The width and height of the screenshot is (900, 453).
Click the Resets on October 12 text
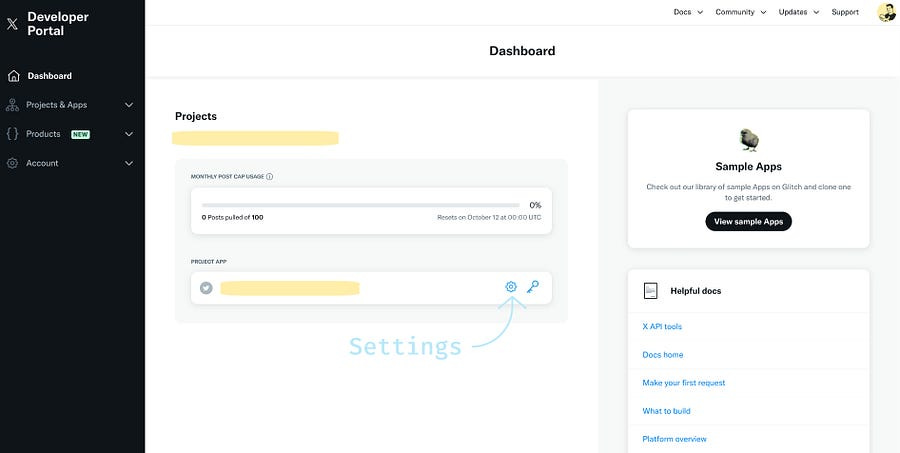pos(489,218)
